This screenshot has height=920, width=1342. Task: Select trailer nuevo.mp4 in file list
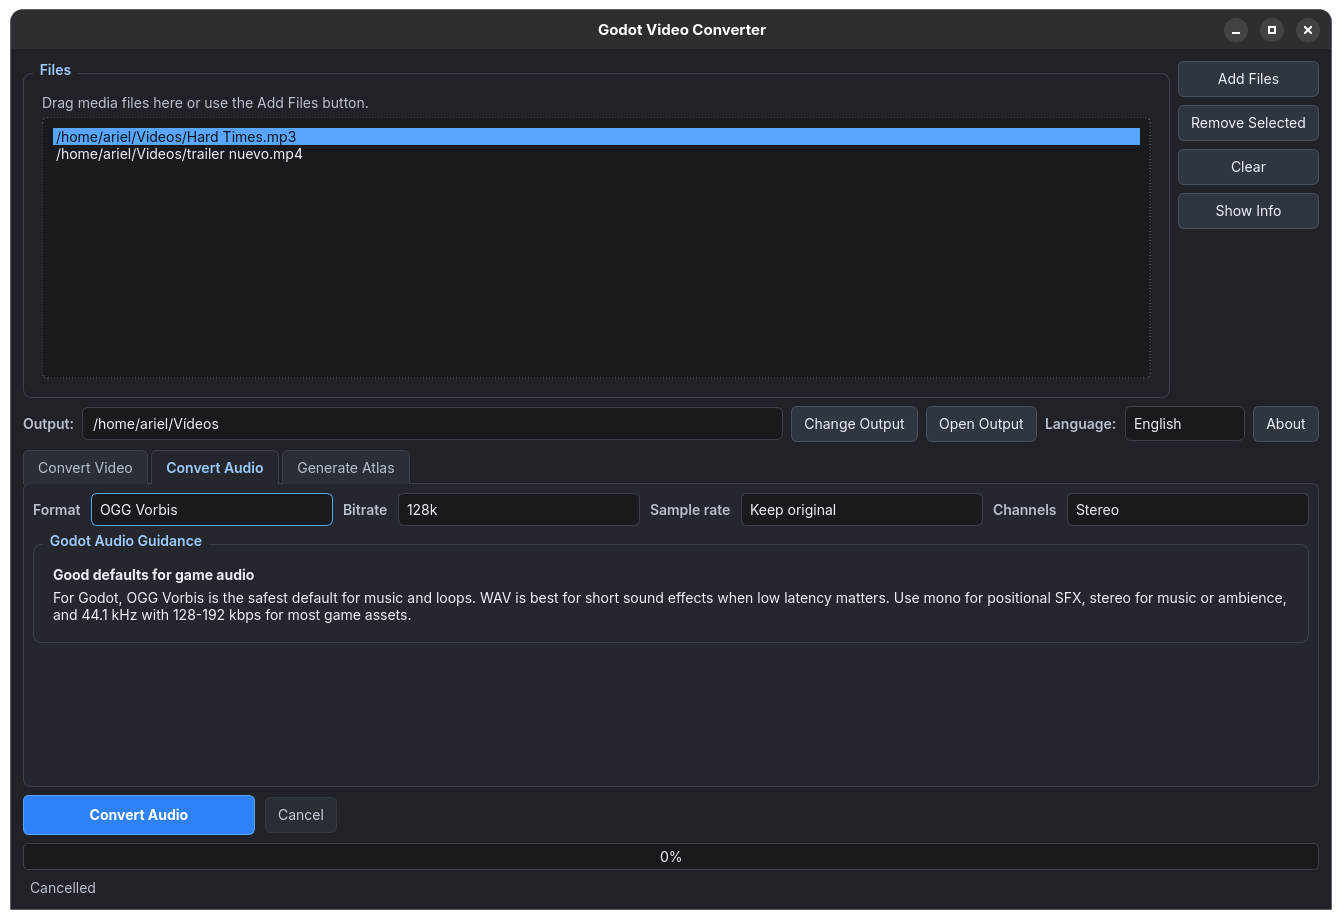click(596, 154)
